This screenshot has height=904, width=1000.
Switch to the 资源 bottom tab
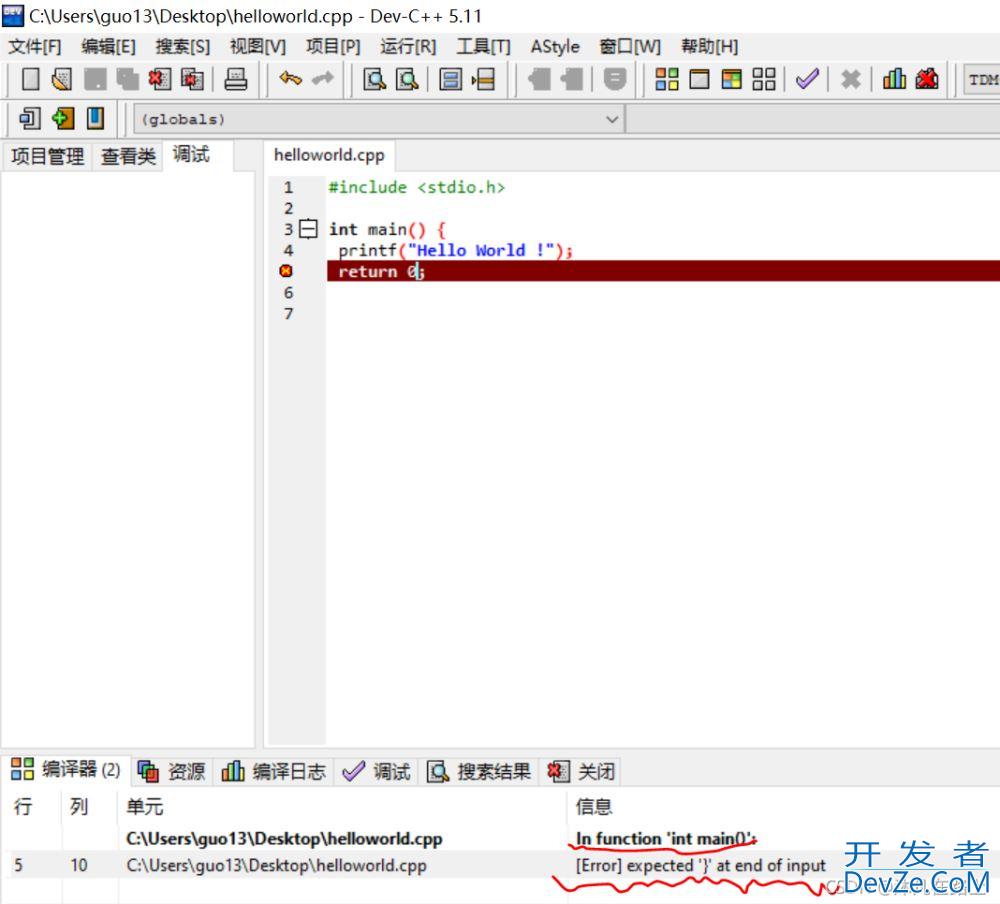tap(172, 771)
